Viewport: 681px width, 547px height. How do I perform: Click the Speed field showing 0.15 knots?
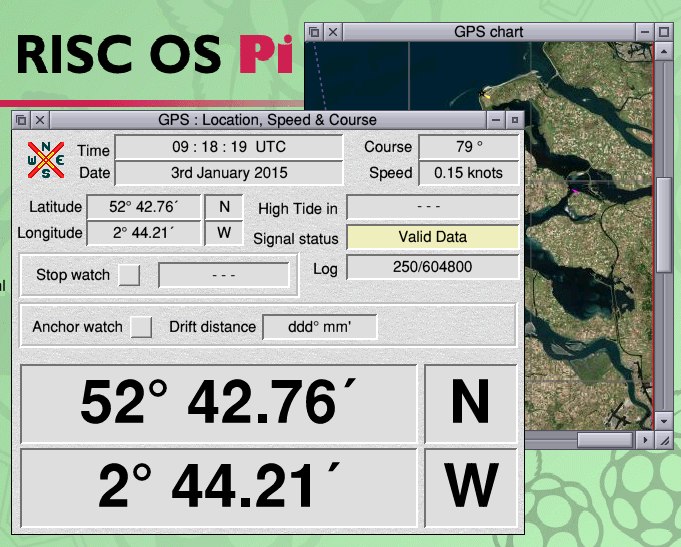[469, 173]
